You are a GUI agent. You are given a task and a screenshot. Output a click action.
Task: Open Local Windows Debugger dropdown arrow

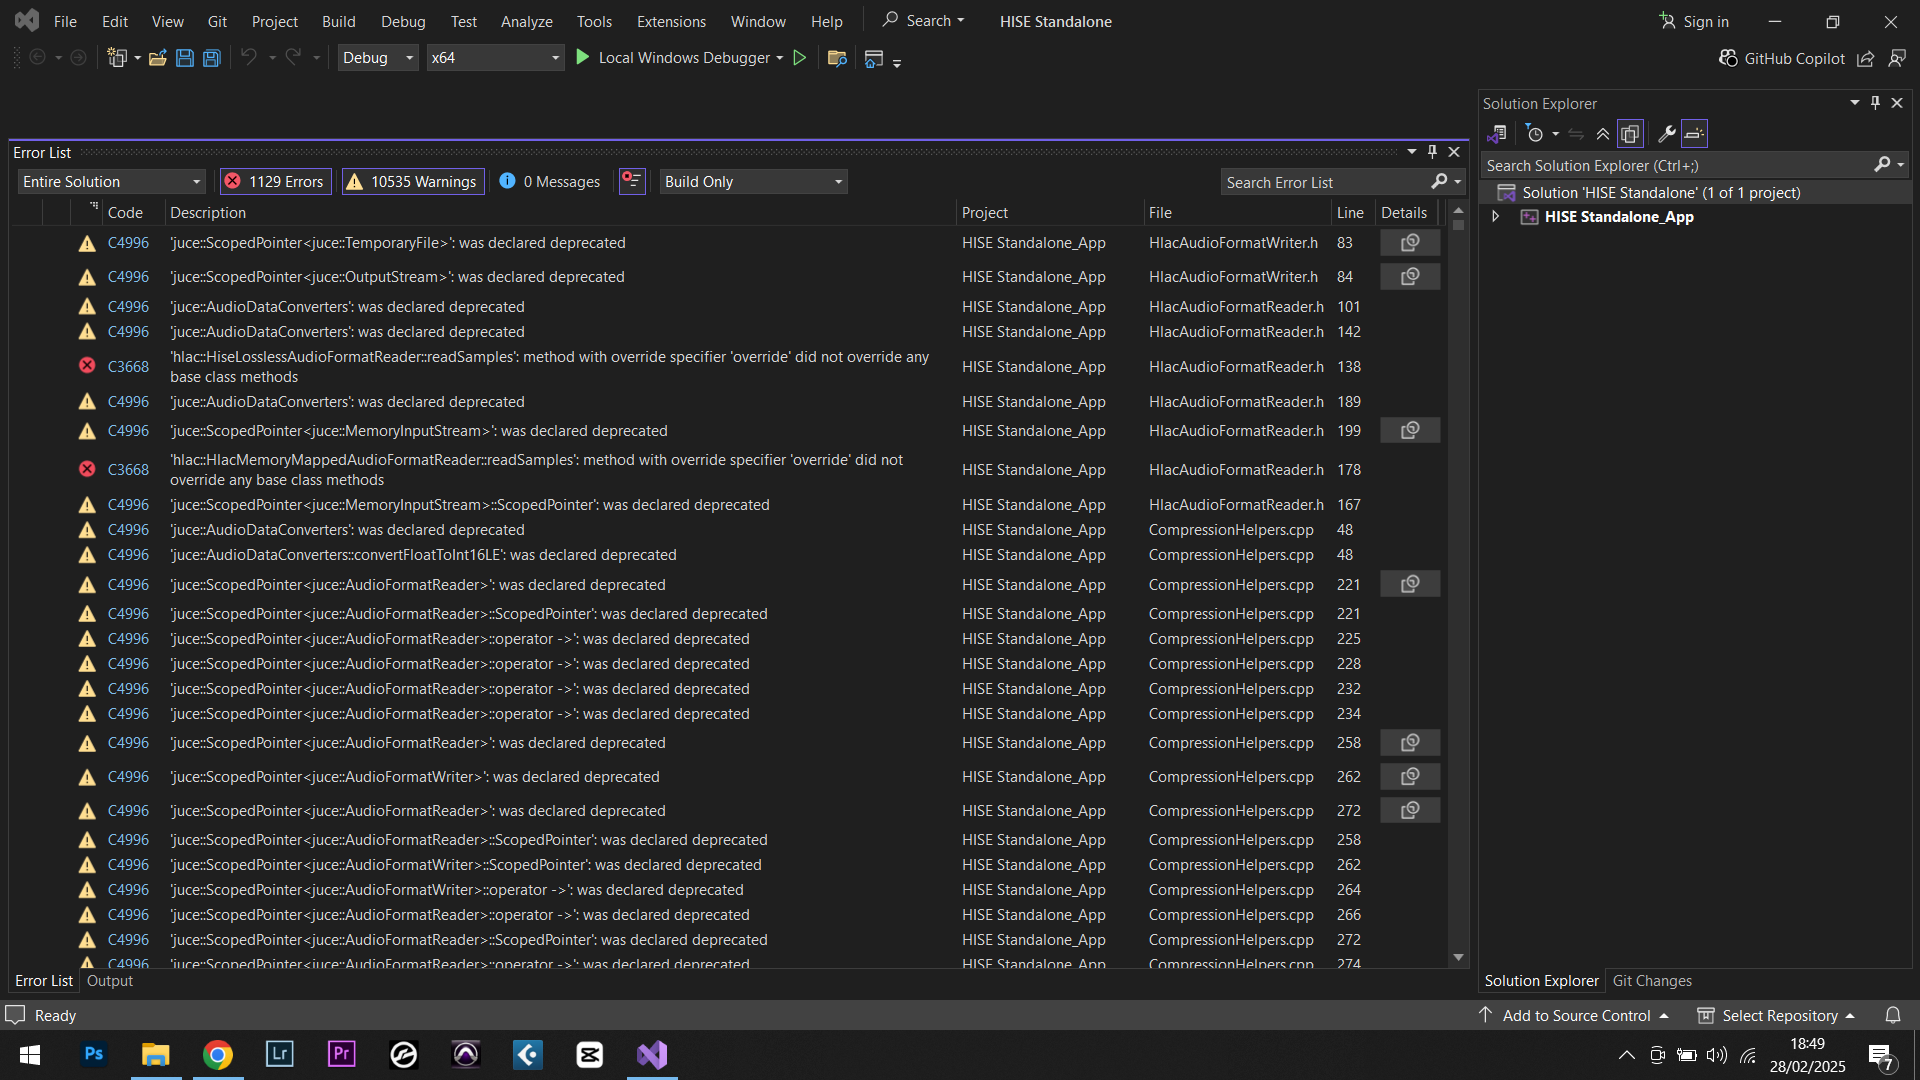[x=780, y=58]
